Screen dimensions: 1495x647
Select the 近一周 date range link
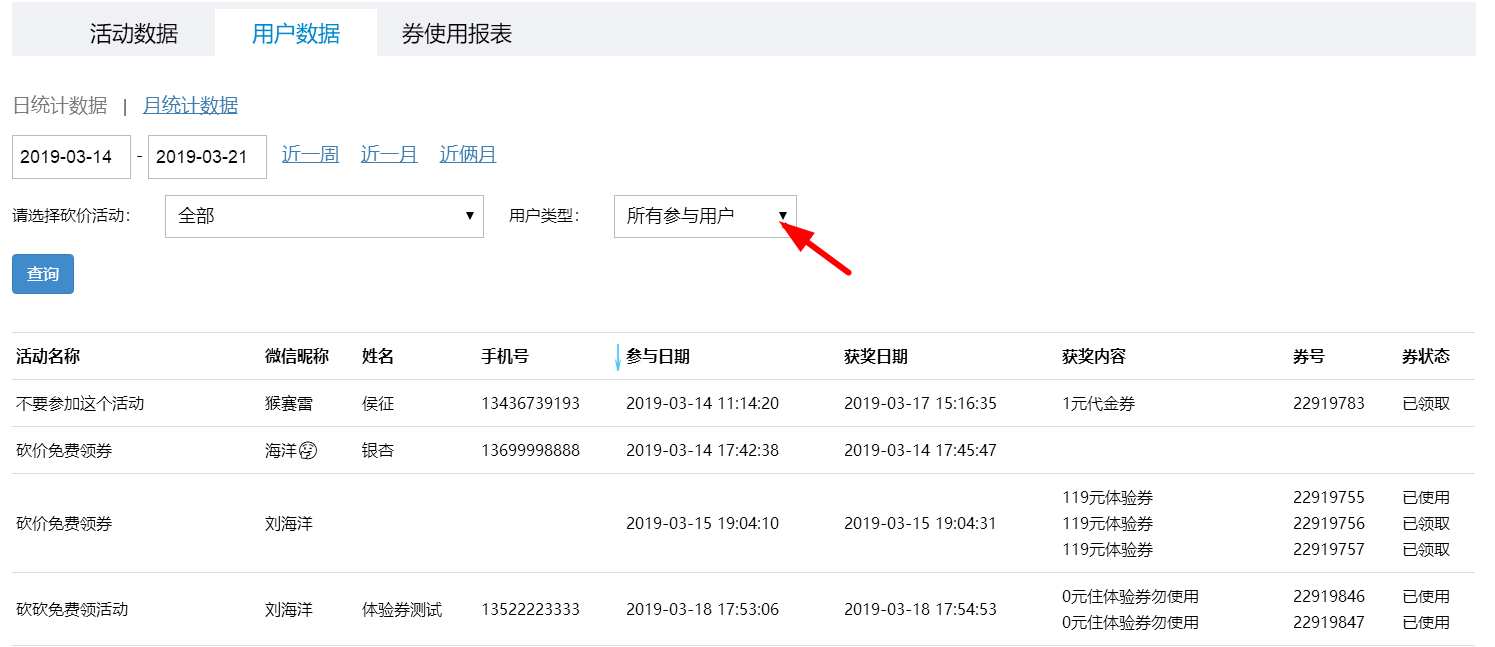coord(310,154)
